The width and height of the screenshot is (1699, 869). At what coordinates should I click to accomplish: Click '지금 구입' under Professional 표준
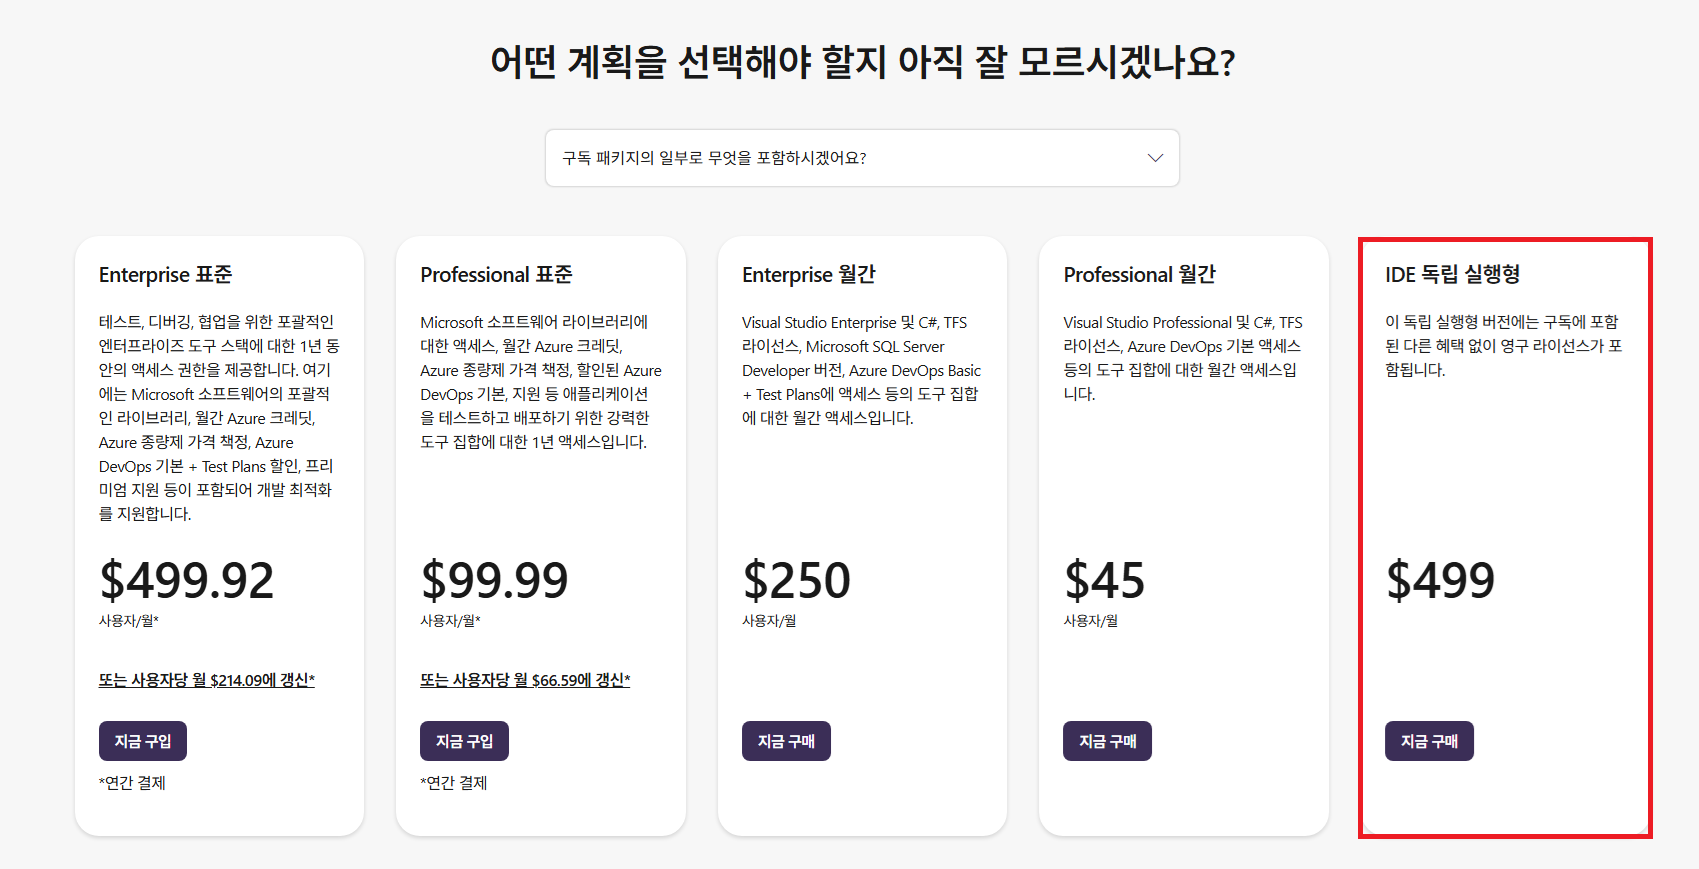pos(464,741)
